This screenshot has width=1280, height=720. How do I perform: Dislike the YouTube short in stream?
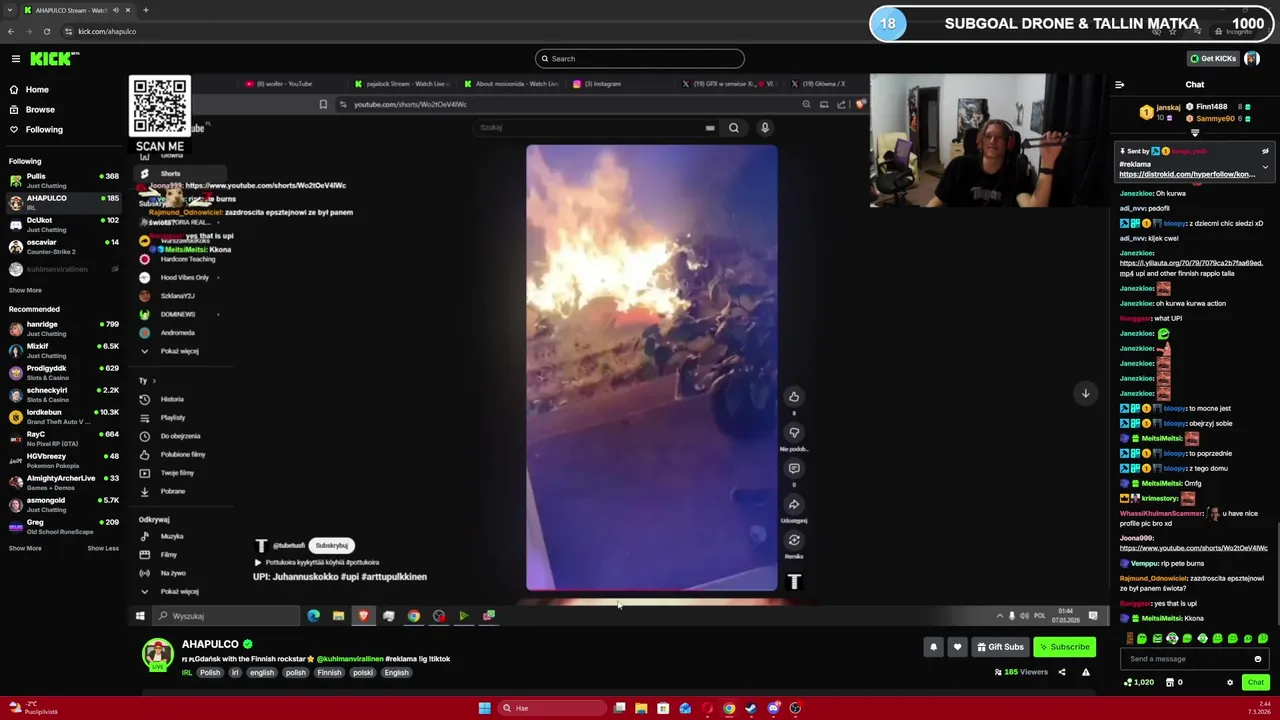(x=794, y=433)
